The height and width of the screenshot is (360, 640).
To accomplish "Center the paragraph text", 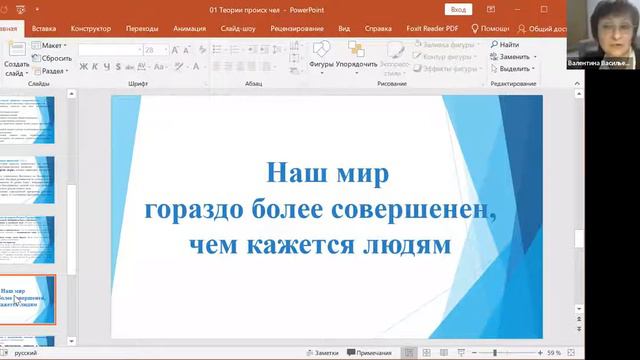I will [229, 67].
